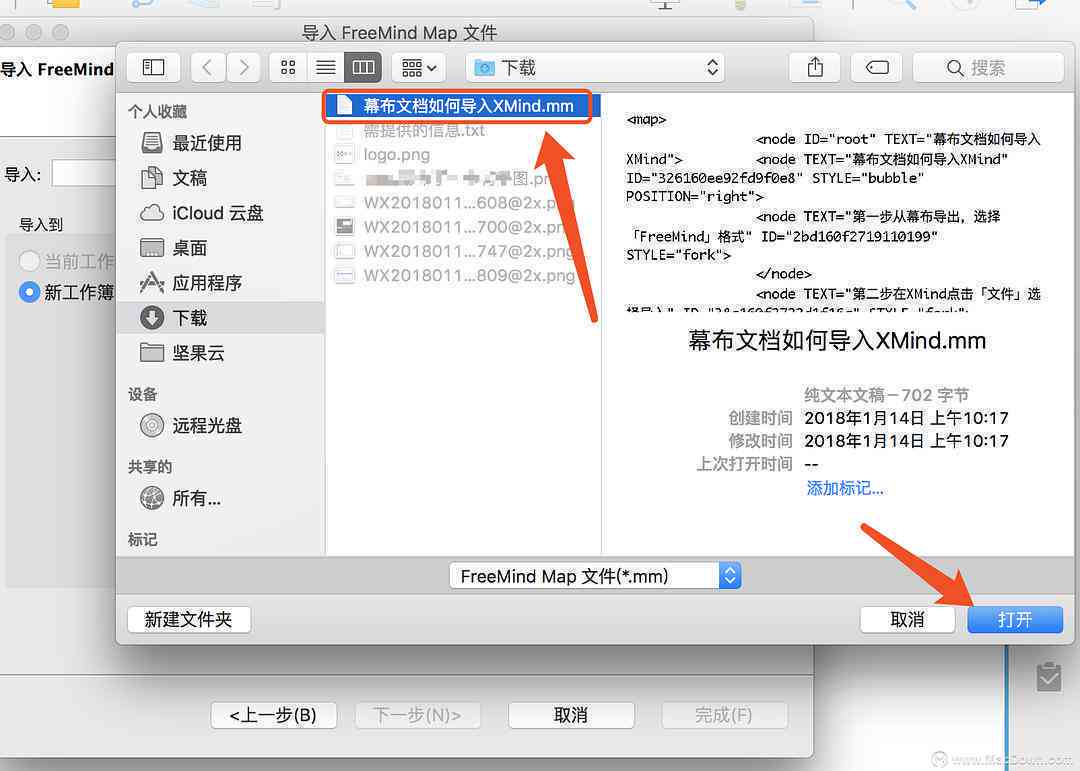Switch to icon grid view
The height and width of the screenshot is (771, 1080).
coord(288,68)
